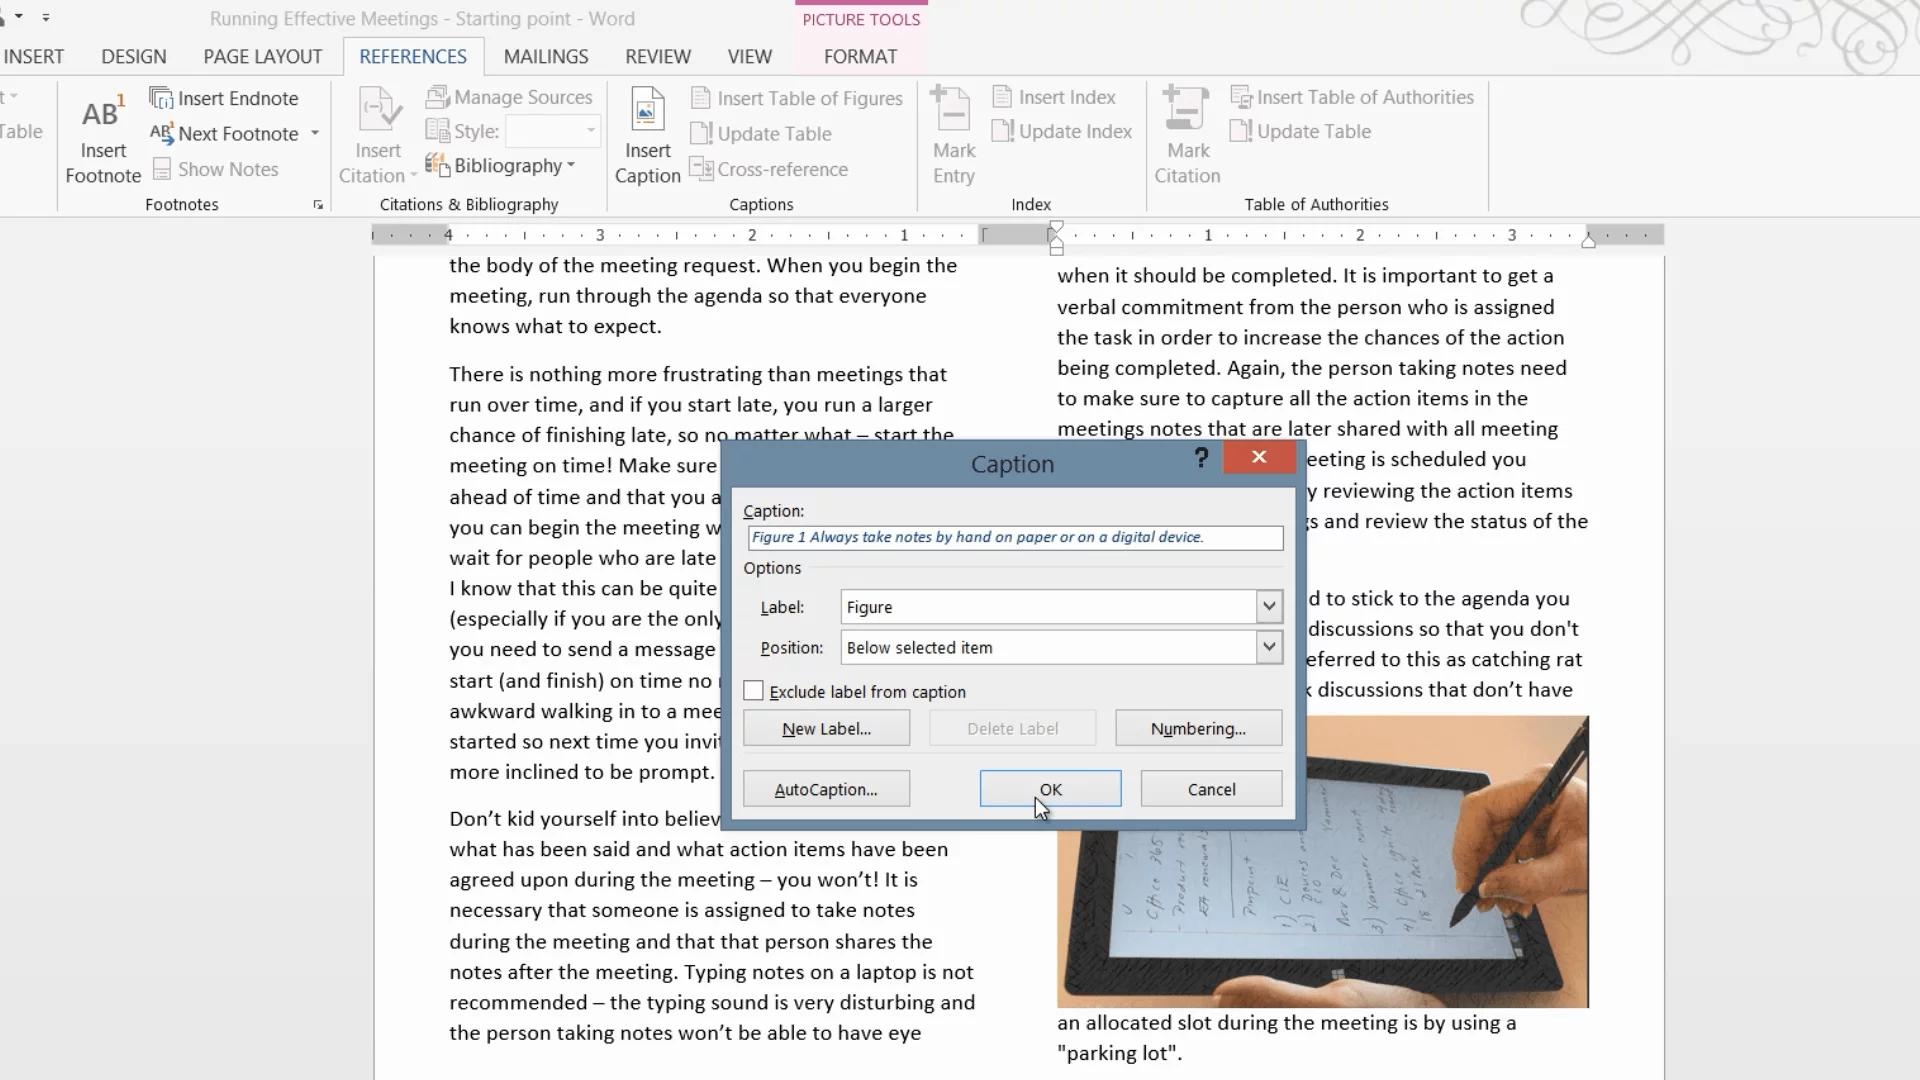Expand the Position dropdown

point(1269,648)
